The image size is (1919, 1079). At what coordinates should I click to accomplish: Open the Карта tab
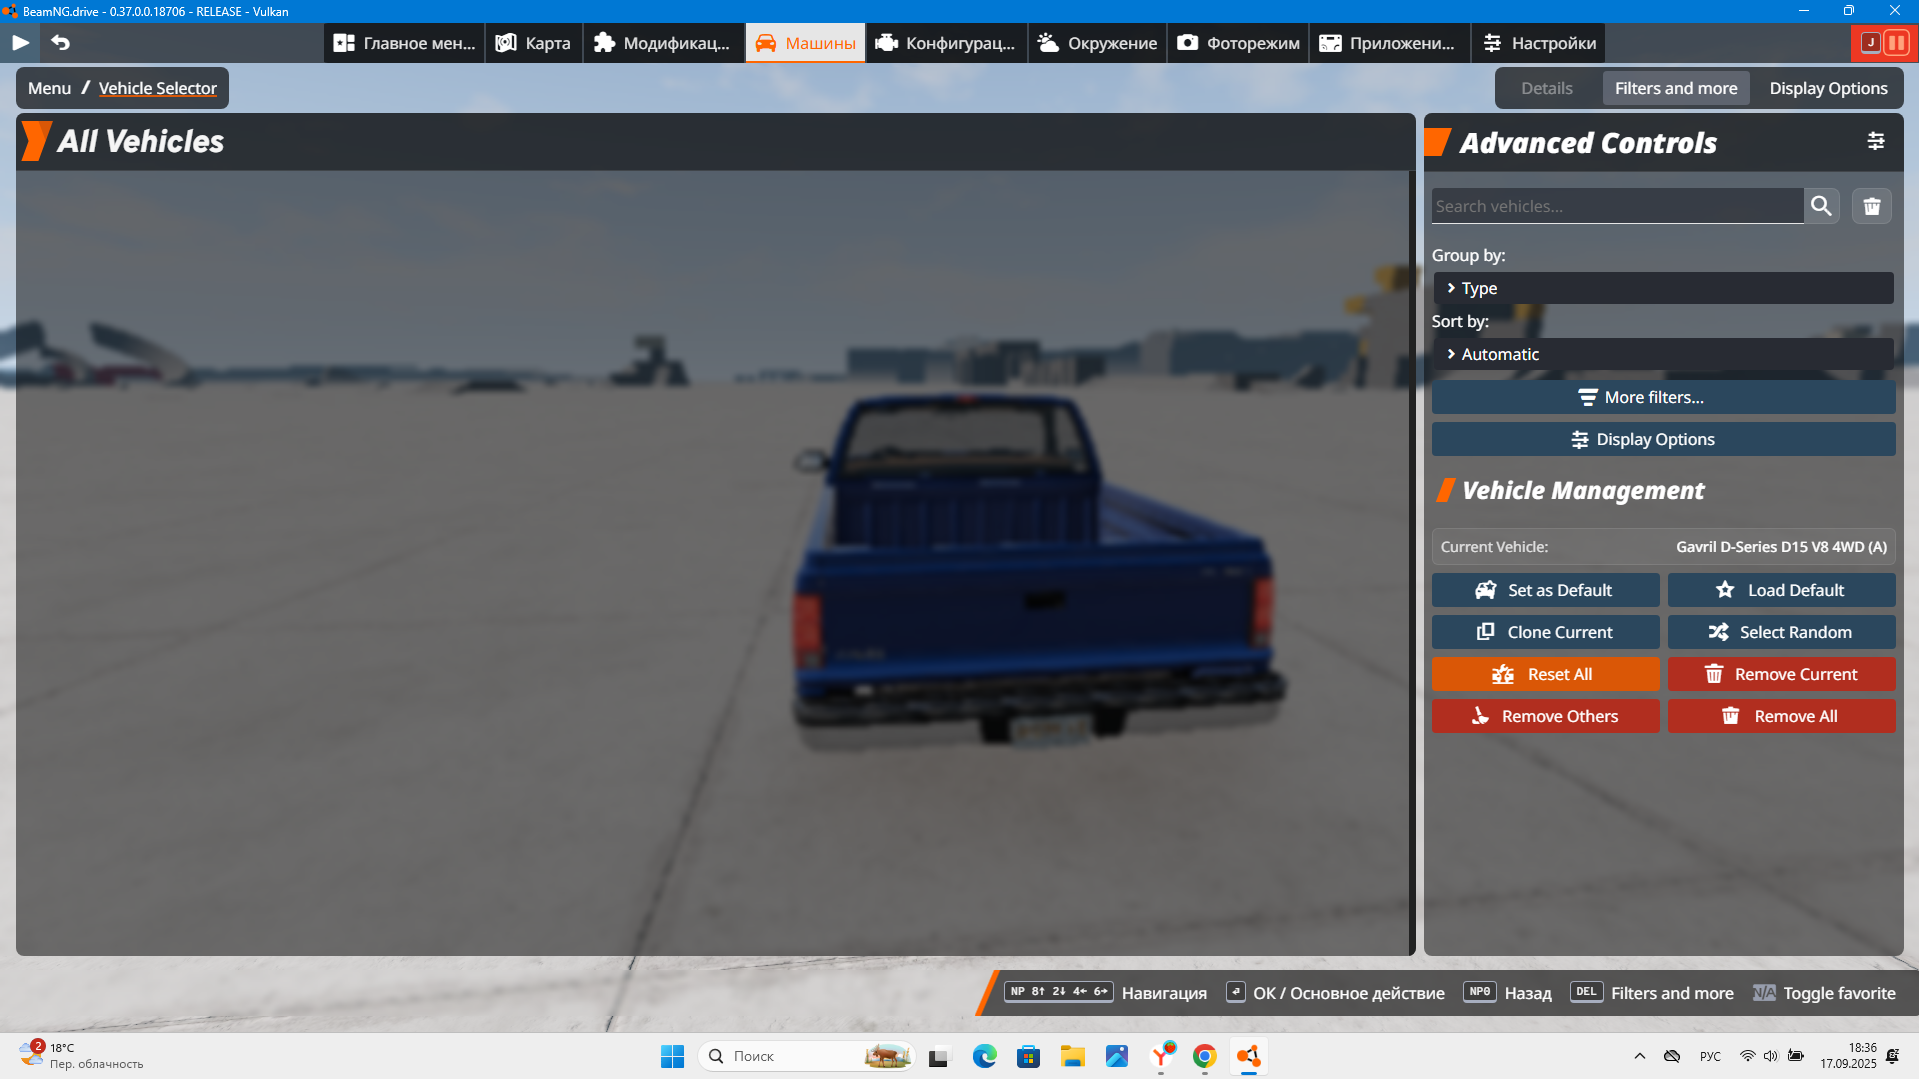534,43
